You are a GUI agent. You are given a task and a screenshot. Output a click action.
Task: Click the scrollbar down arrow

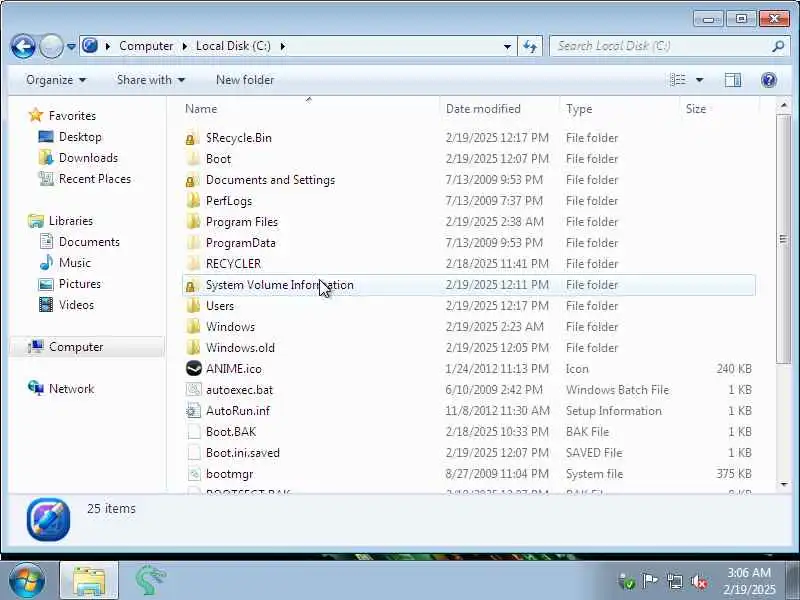point(783,484)
